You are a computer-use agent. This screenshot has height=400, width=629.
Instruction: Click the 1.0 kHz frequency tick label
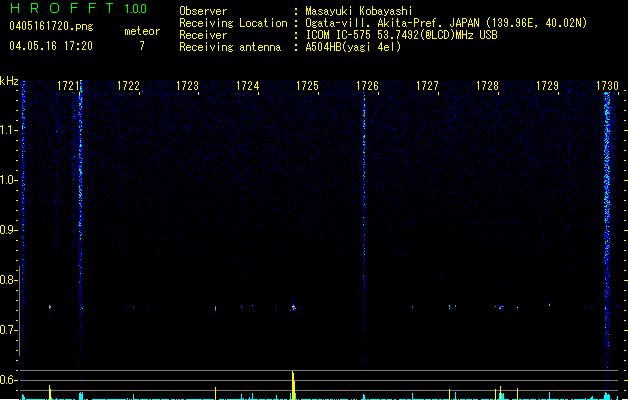[x=9, y=180]
